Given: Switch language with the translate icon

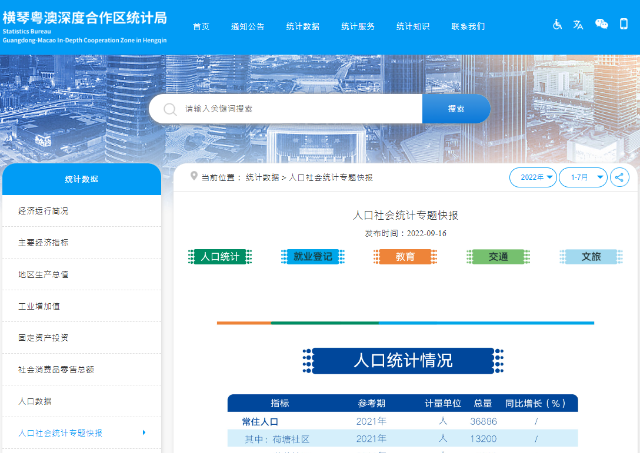Looking at the screenshot, I should click(578, 24).
